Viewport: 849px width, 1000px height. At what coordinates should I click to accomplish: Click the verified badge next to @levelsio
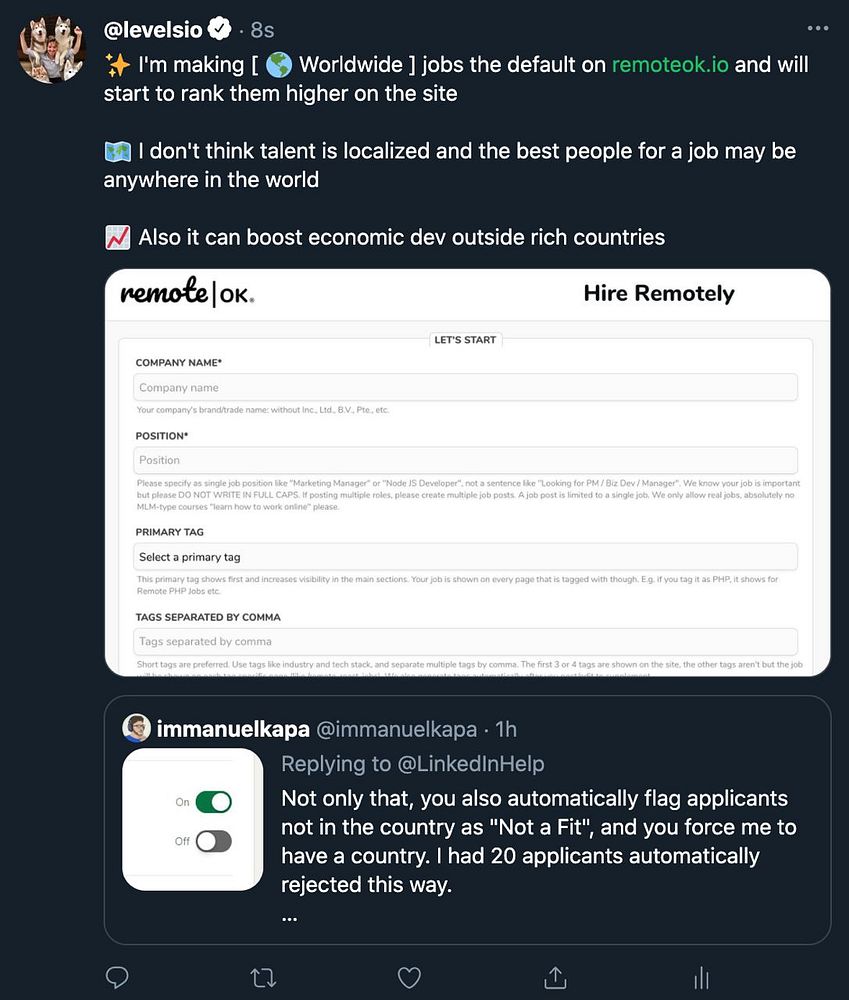point(219,29)
